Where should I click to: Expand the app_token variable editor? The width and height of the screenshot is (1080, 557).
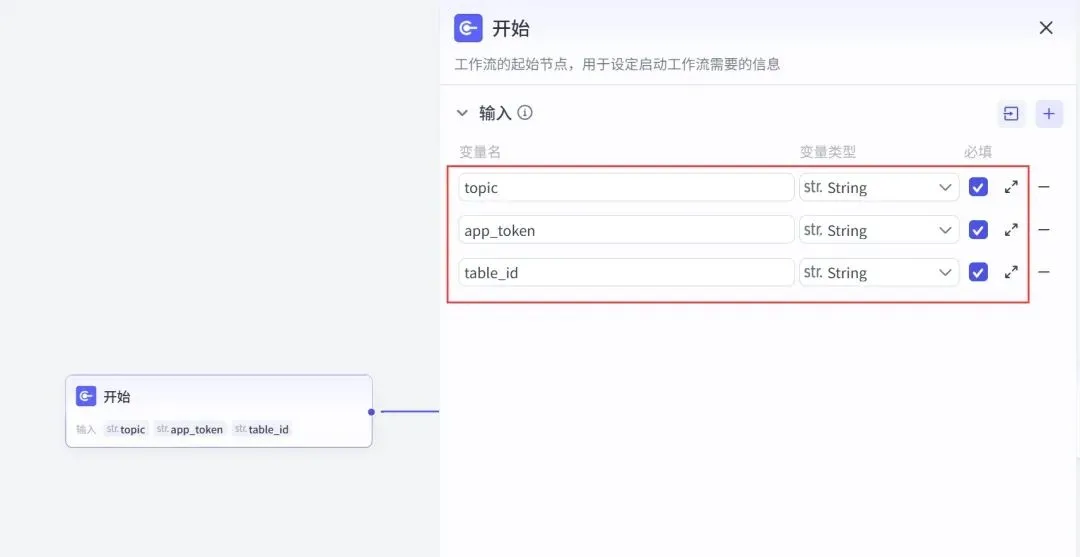click(x=1011, y=230)
